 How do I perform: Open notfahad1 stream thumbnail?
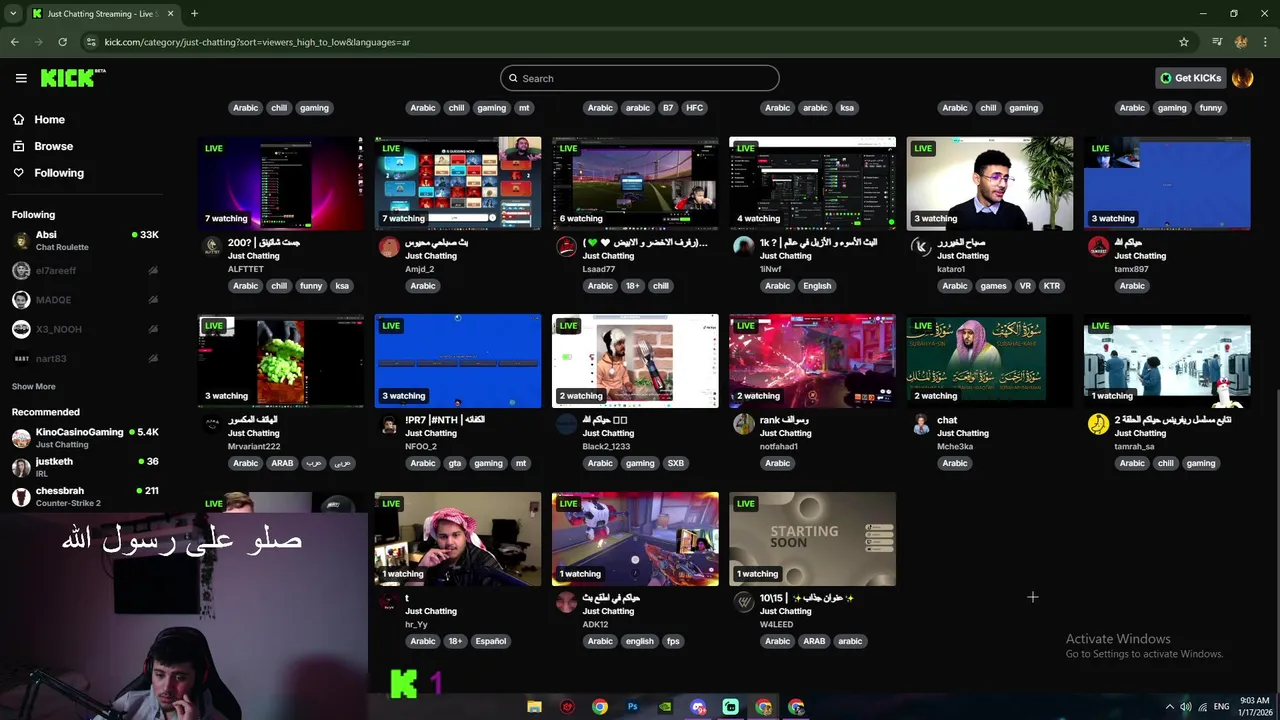click(x=812, y=361)
